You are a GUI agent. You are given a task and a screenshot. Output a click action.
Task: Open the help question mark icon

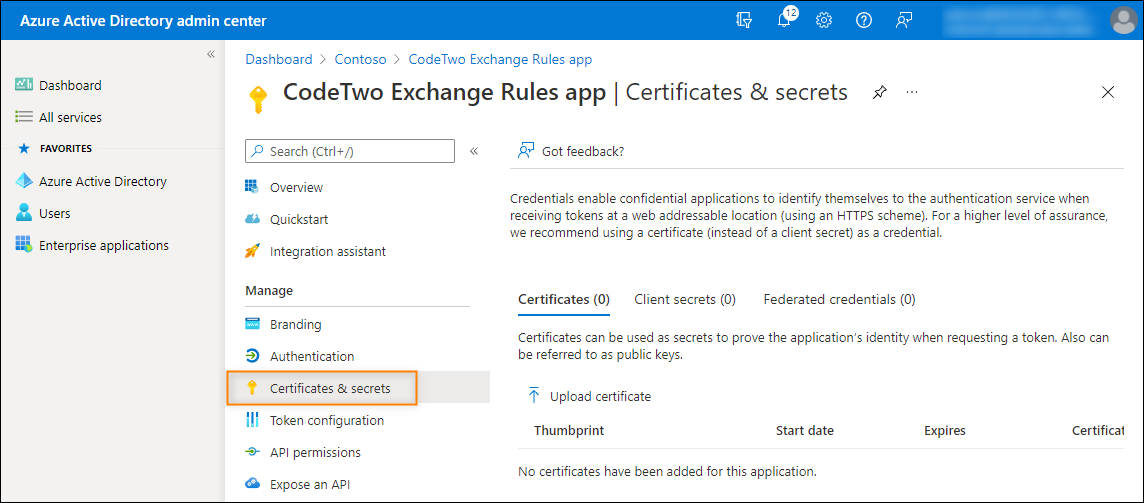(x=864, y=20)
